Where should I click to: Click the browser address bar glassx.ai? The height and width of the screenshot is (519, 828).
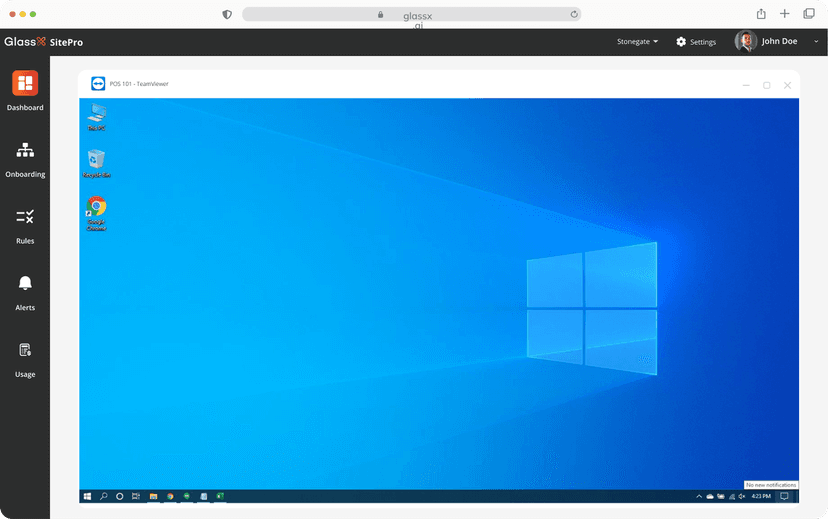[411, 15]
